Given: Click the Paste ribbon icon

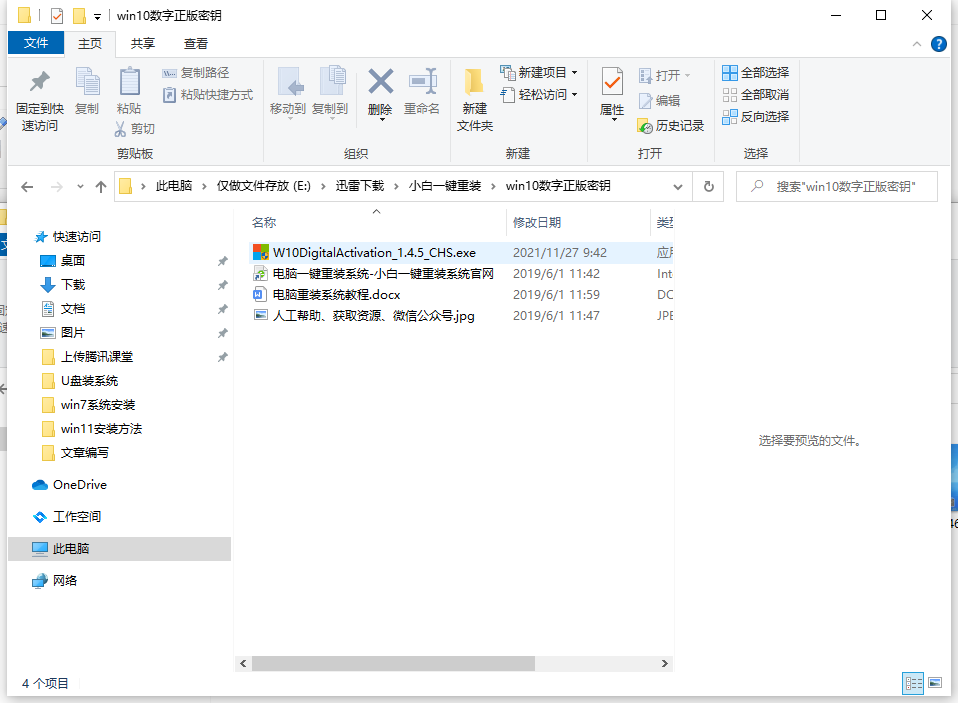Looking at the screenshot, I should tap(129, 90).
